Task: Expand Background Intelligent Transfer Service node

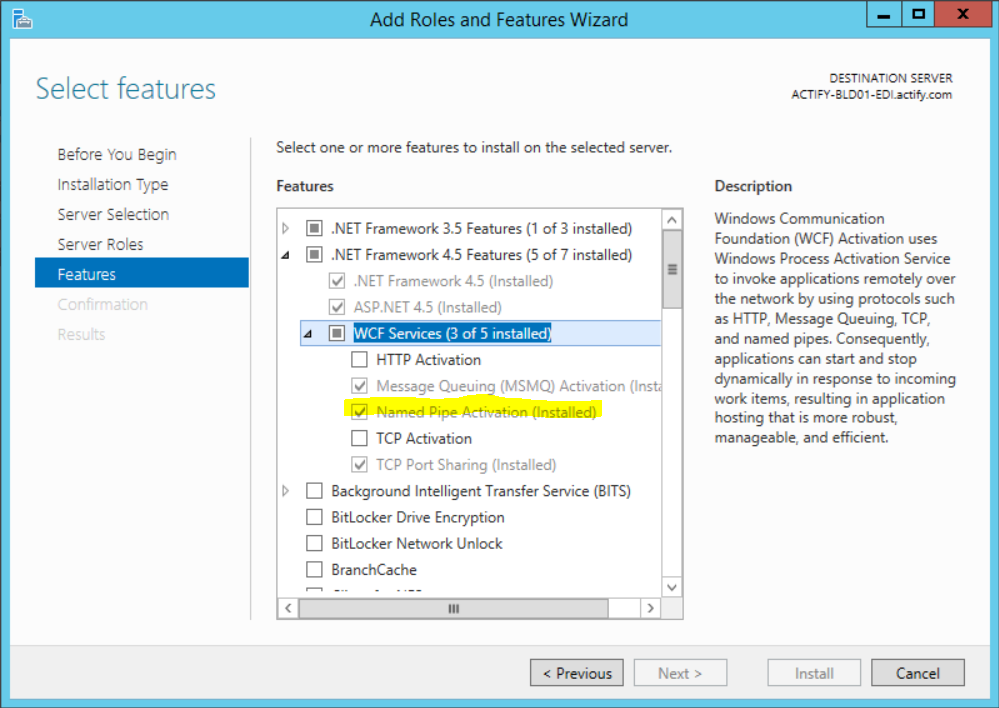Action: pyautogui.click(x=287, y=491)
